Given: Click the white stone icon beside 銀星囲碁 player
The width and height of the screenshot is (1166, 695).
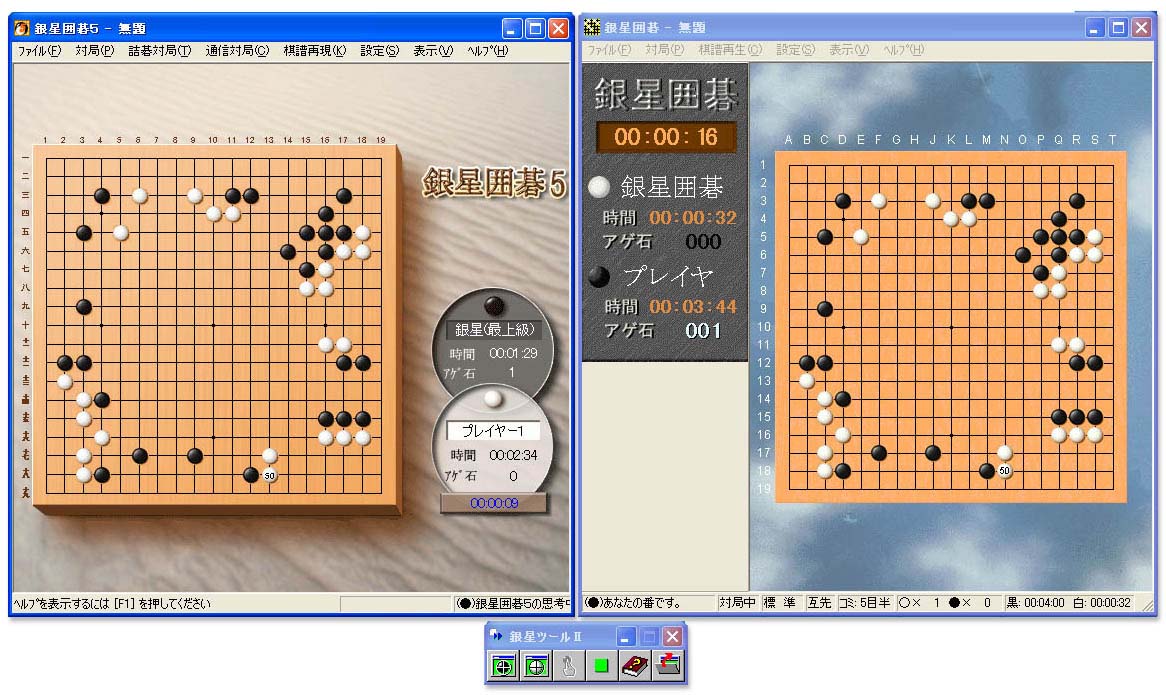Looking at the screenshot, I should coord(599,187).
